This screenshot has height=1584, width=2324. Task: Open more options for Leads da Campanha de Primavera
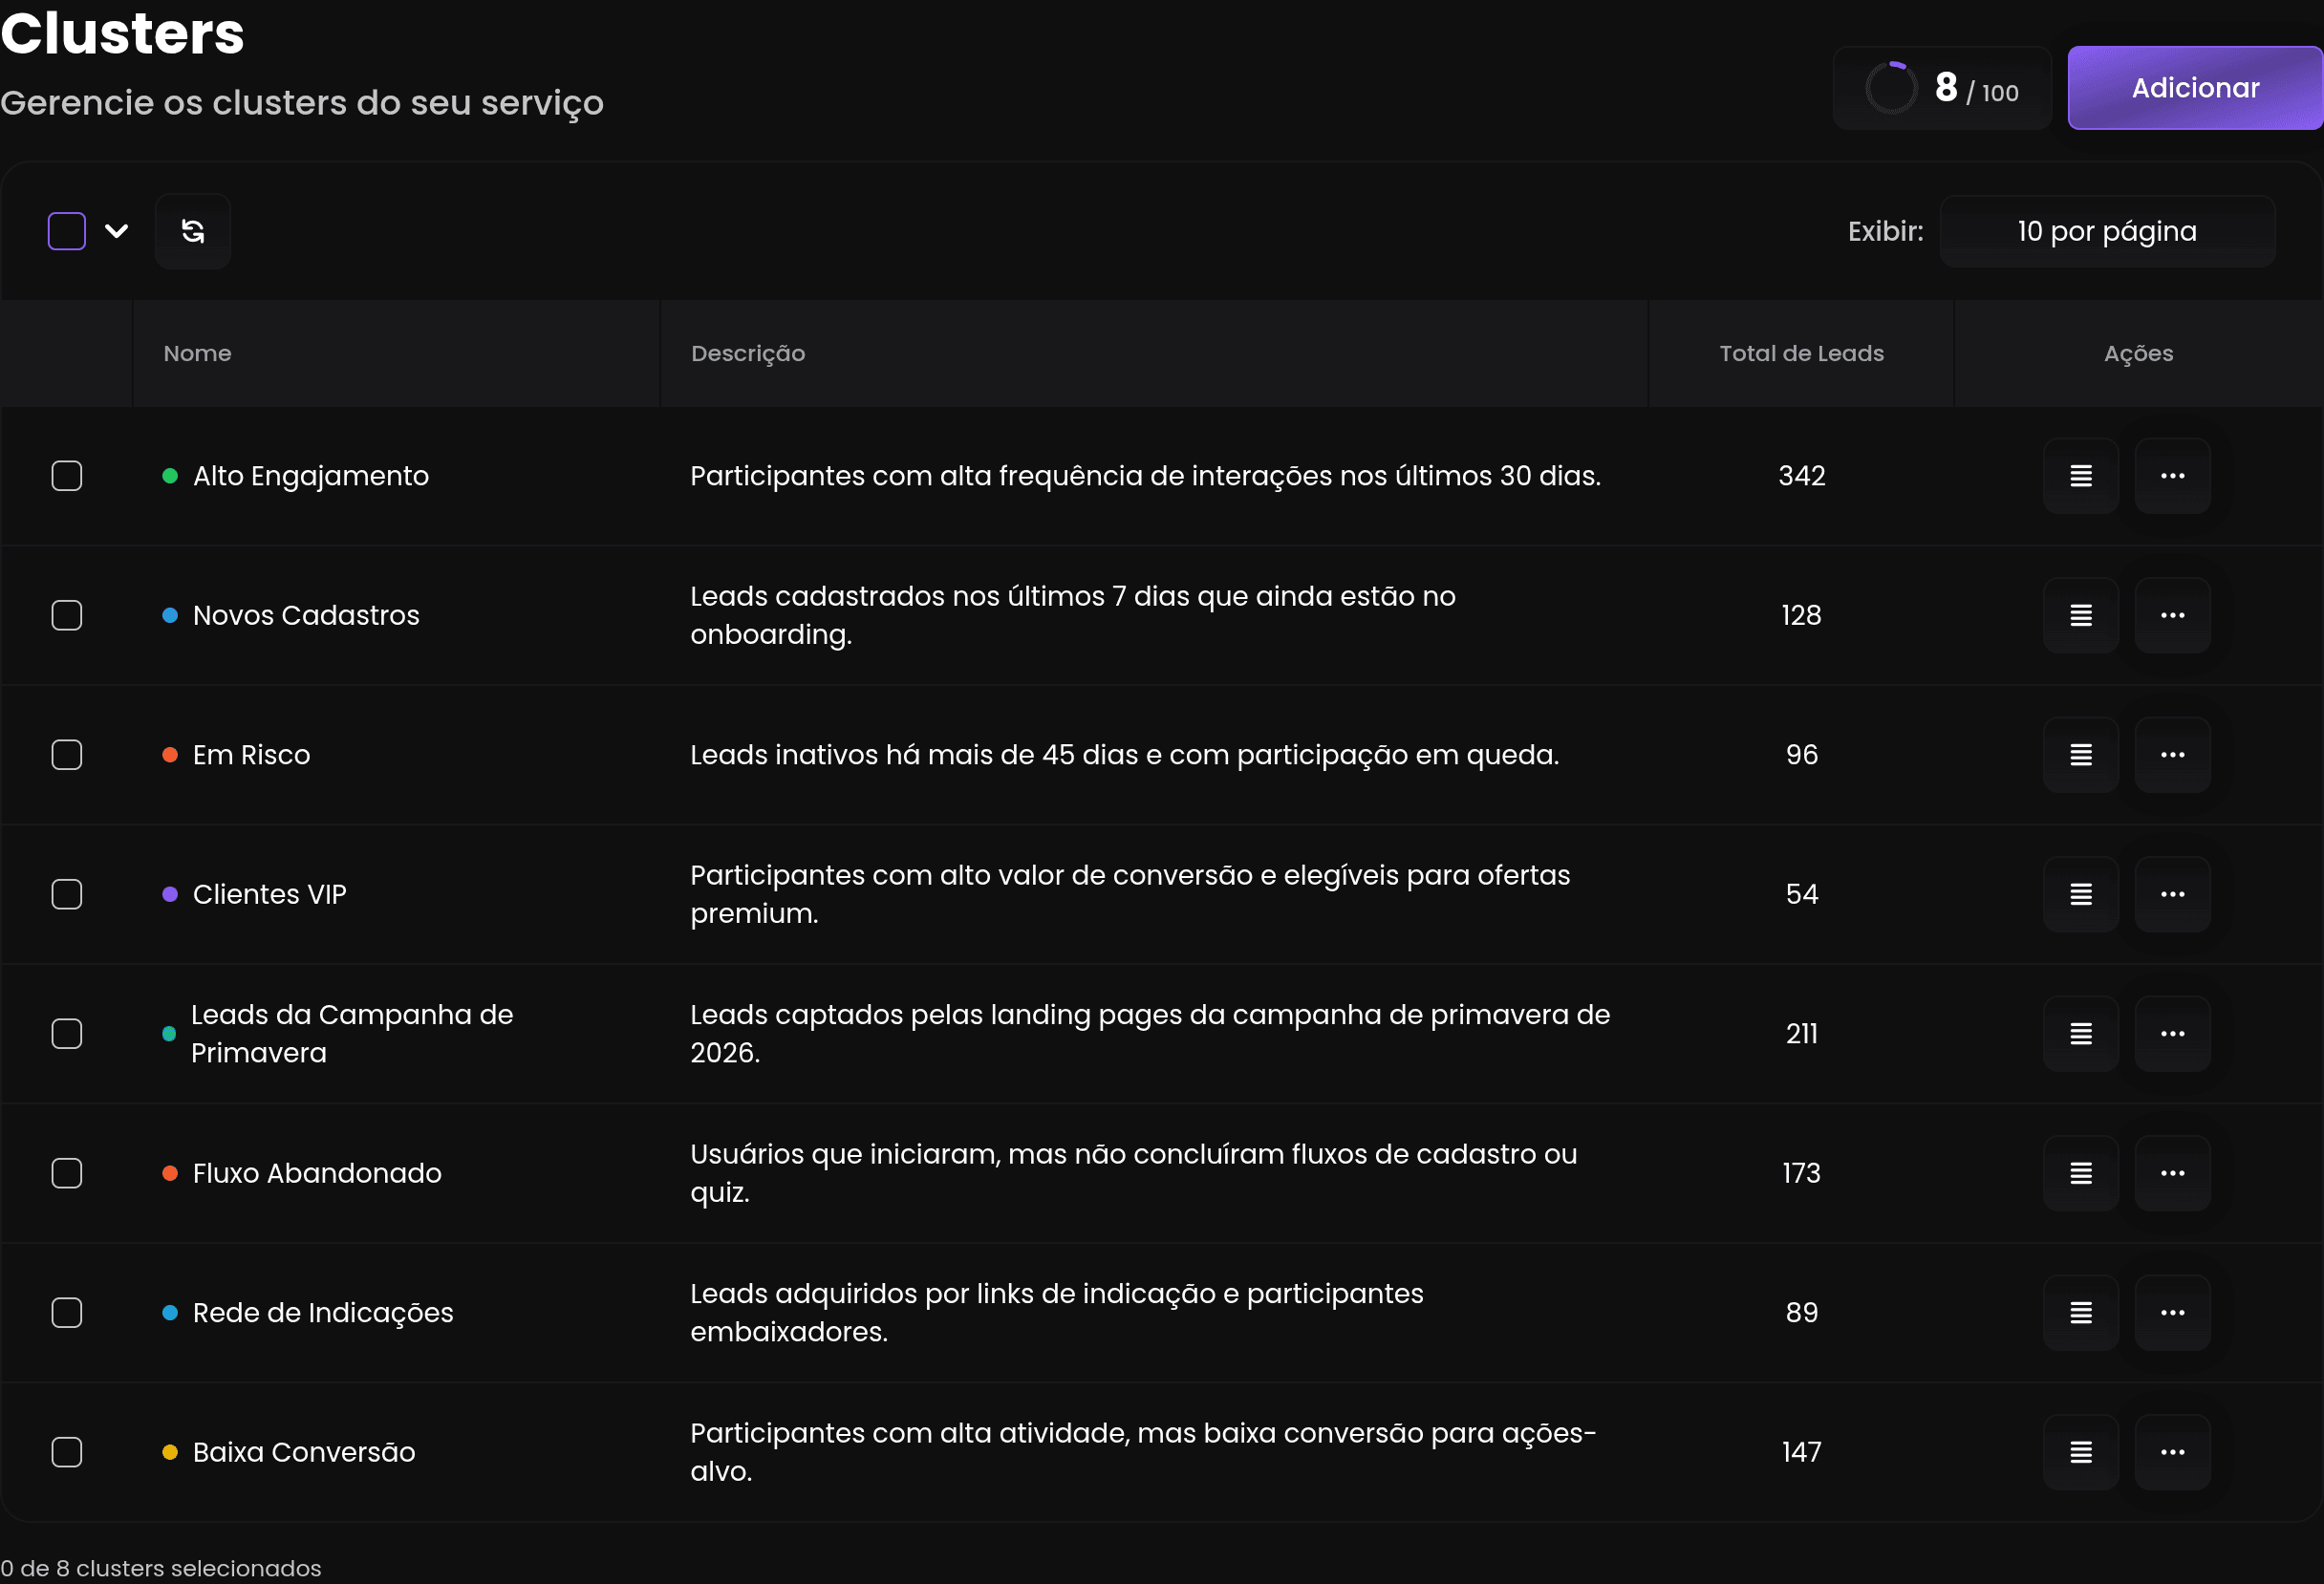2173,1034
